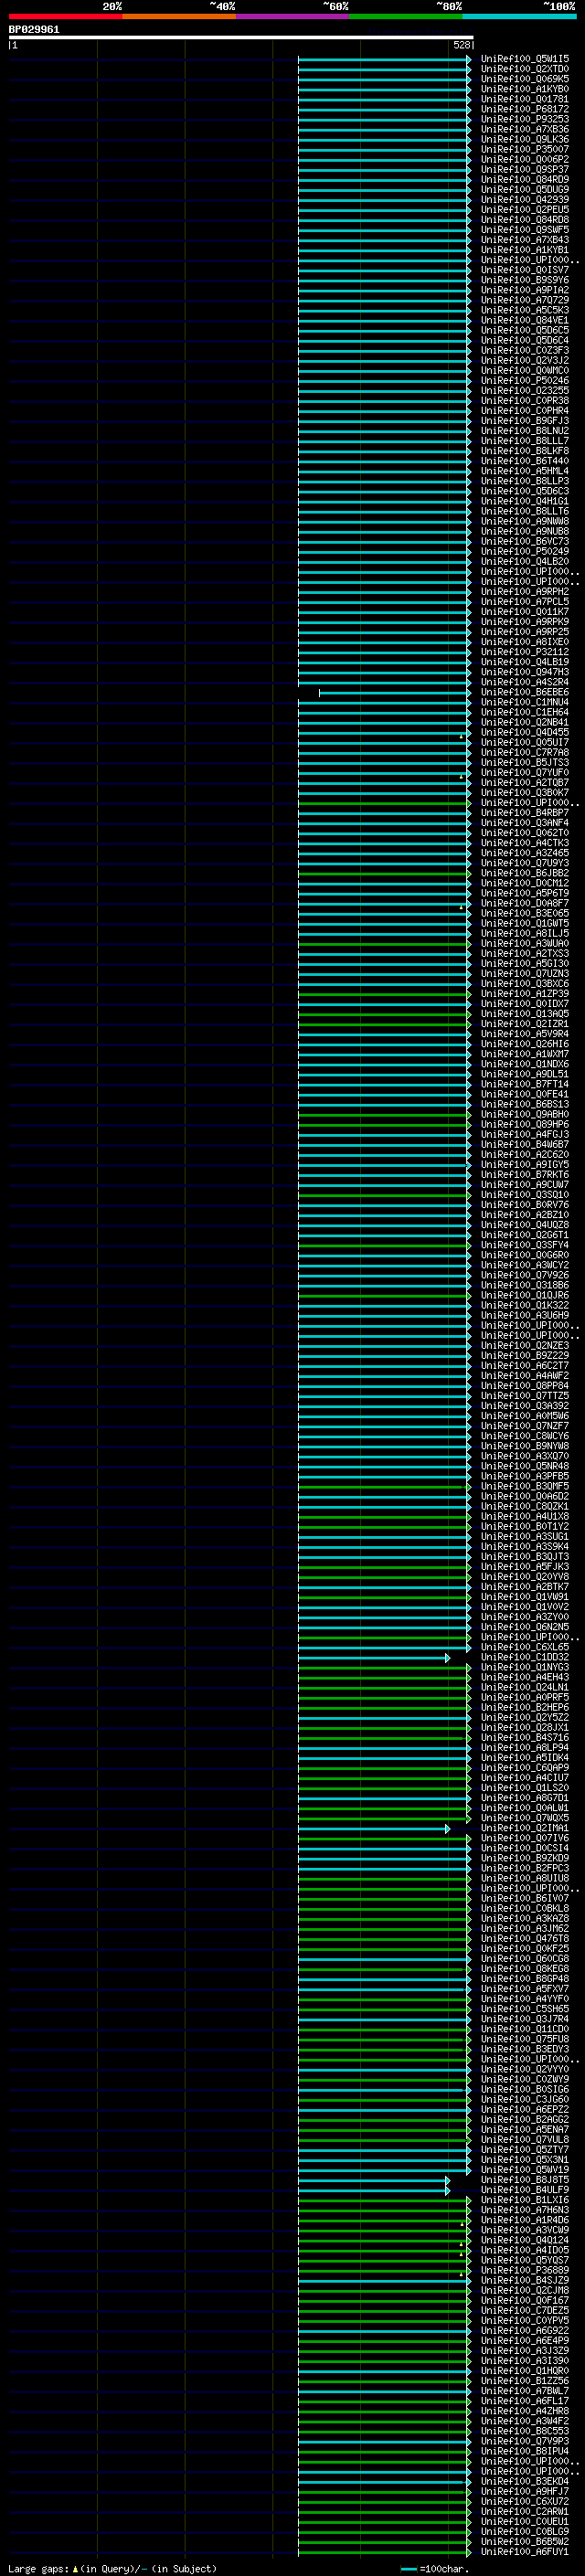
Task: Select UniRef100_C5SH65 label
Action: click(x=525, y=2009)
